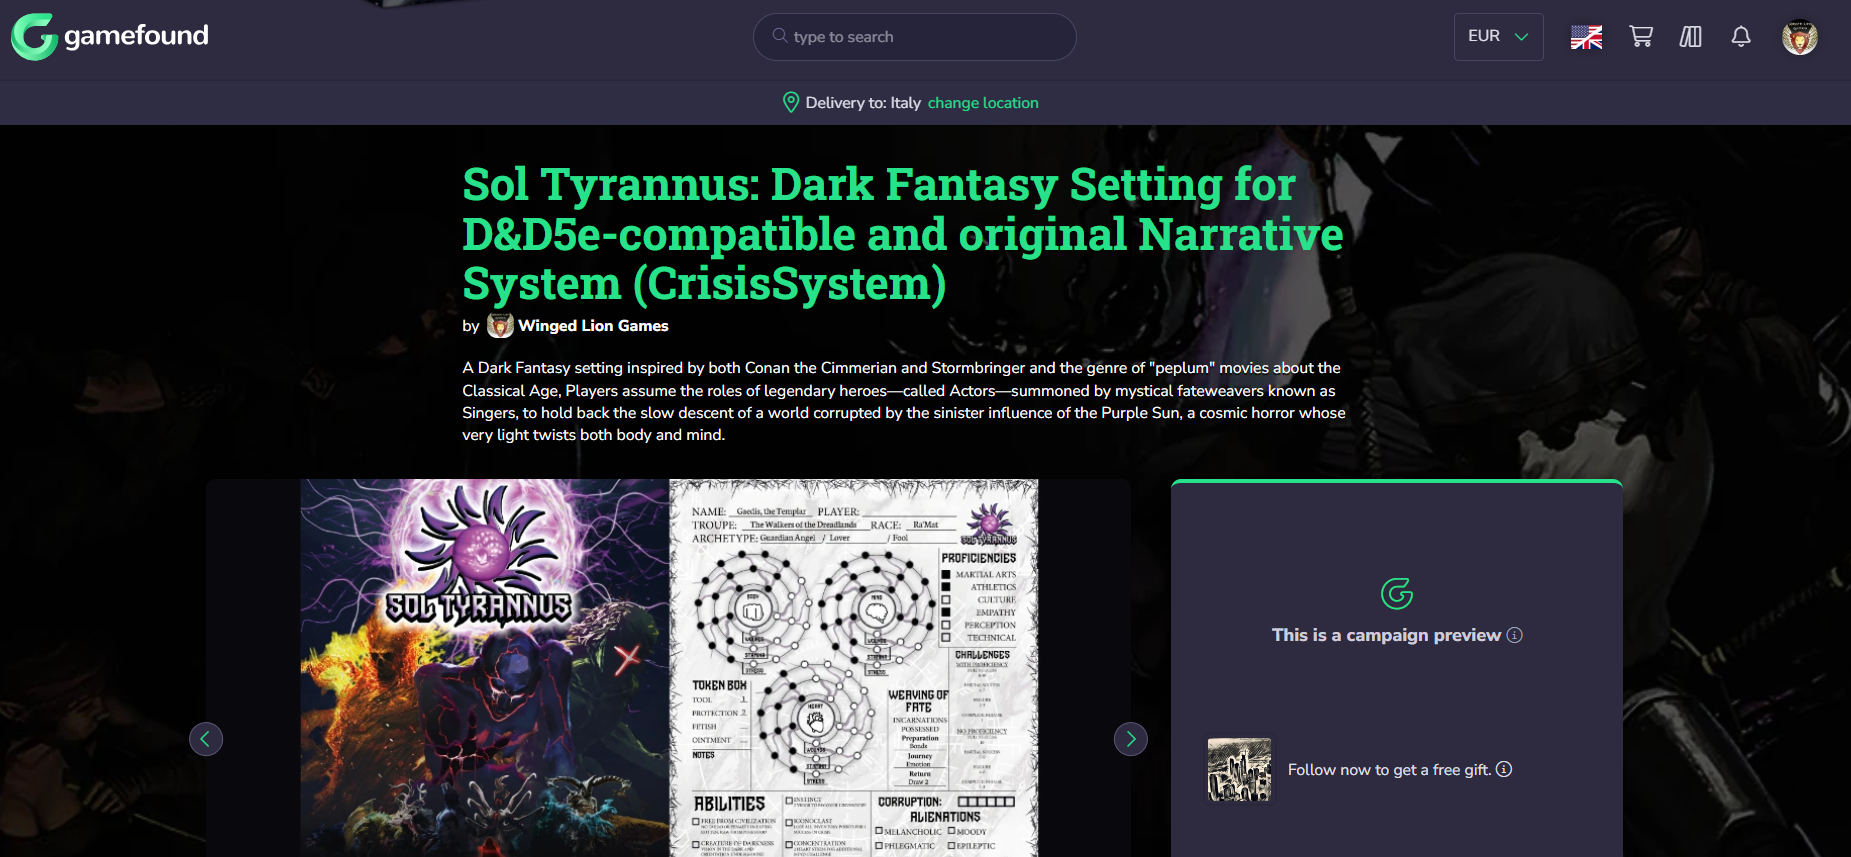
Task: Open the Sol Tyrannus cover artwork
Action: pos(485,668)
